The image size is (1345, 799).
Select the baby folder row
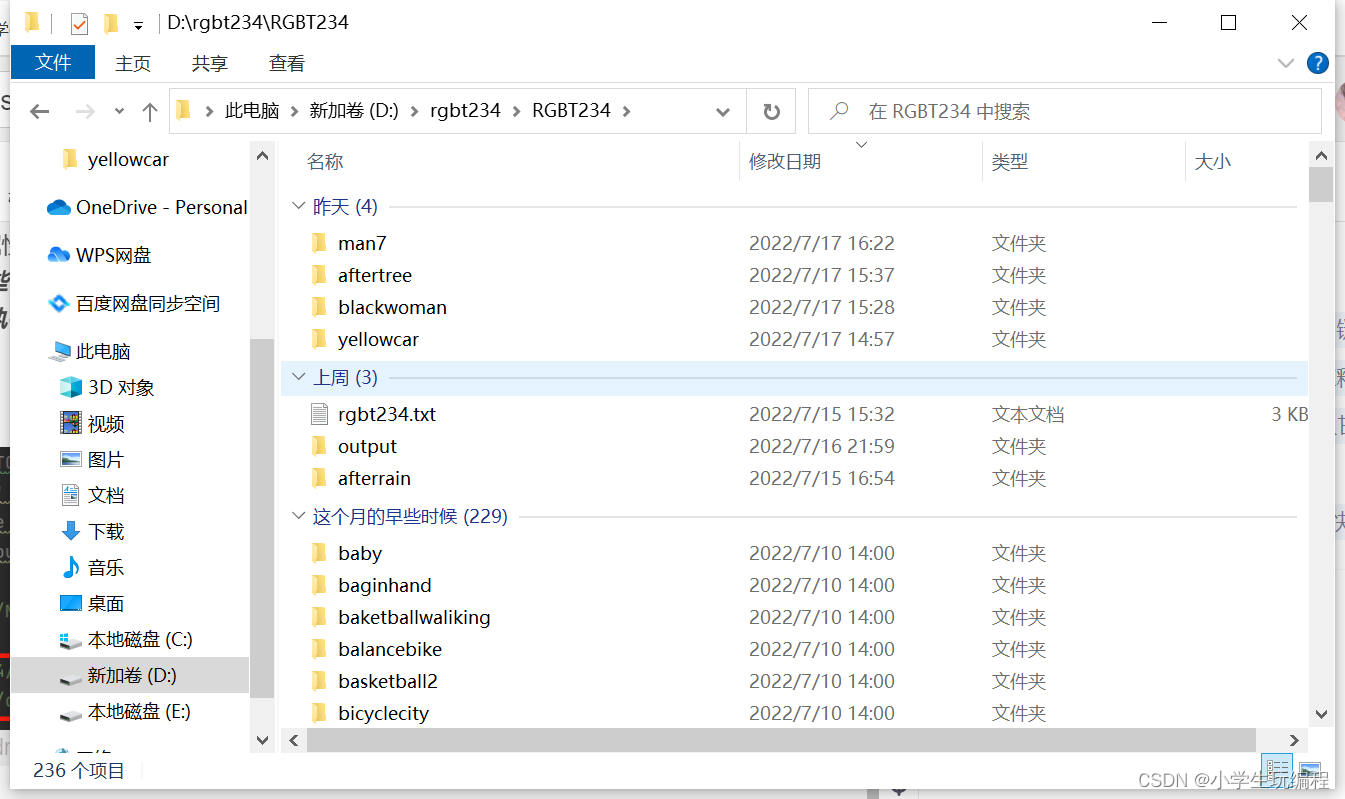(x=794, y=553)
